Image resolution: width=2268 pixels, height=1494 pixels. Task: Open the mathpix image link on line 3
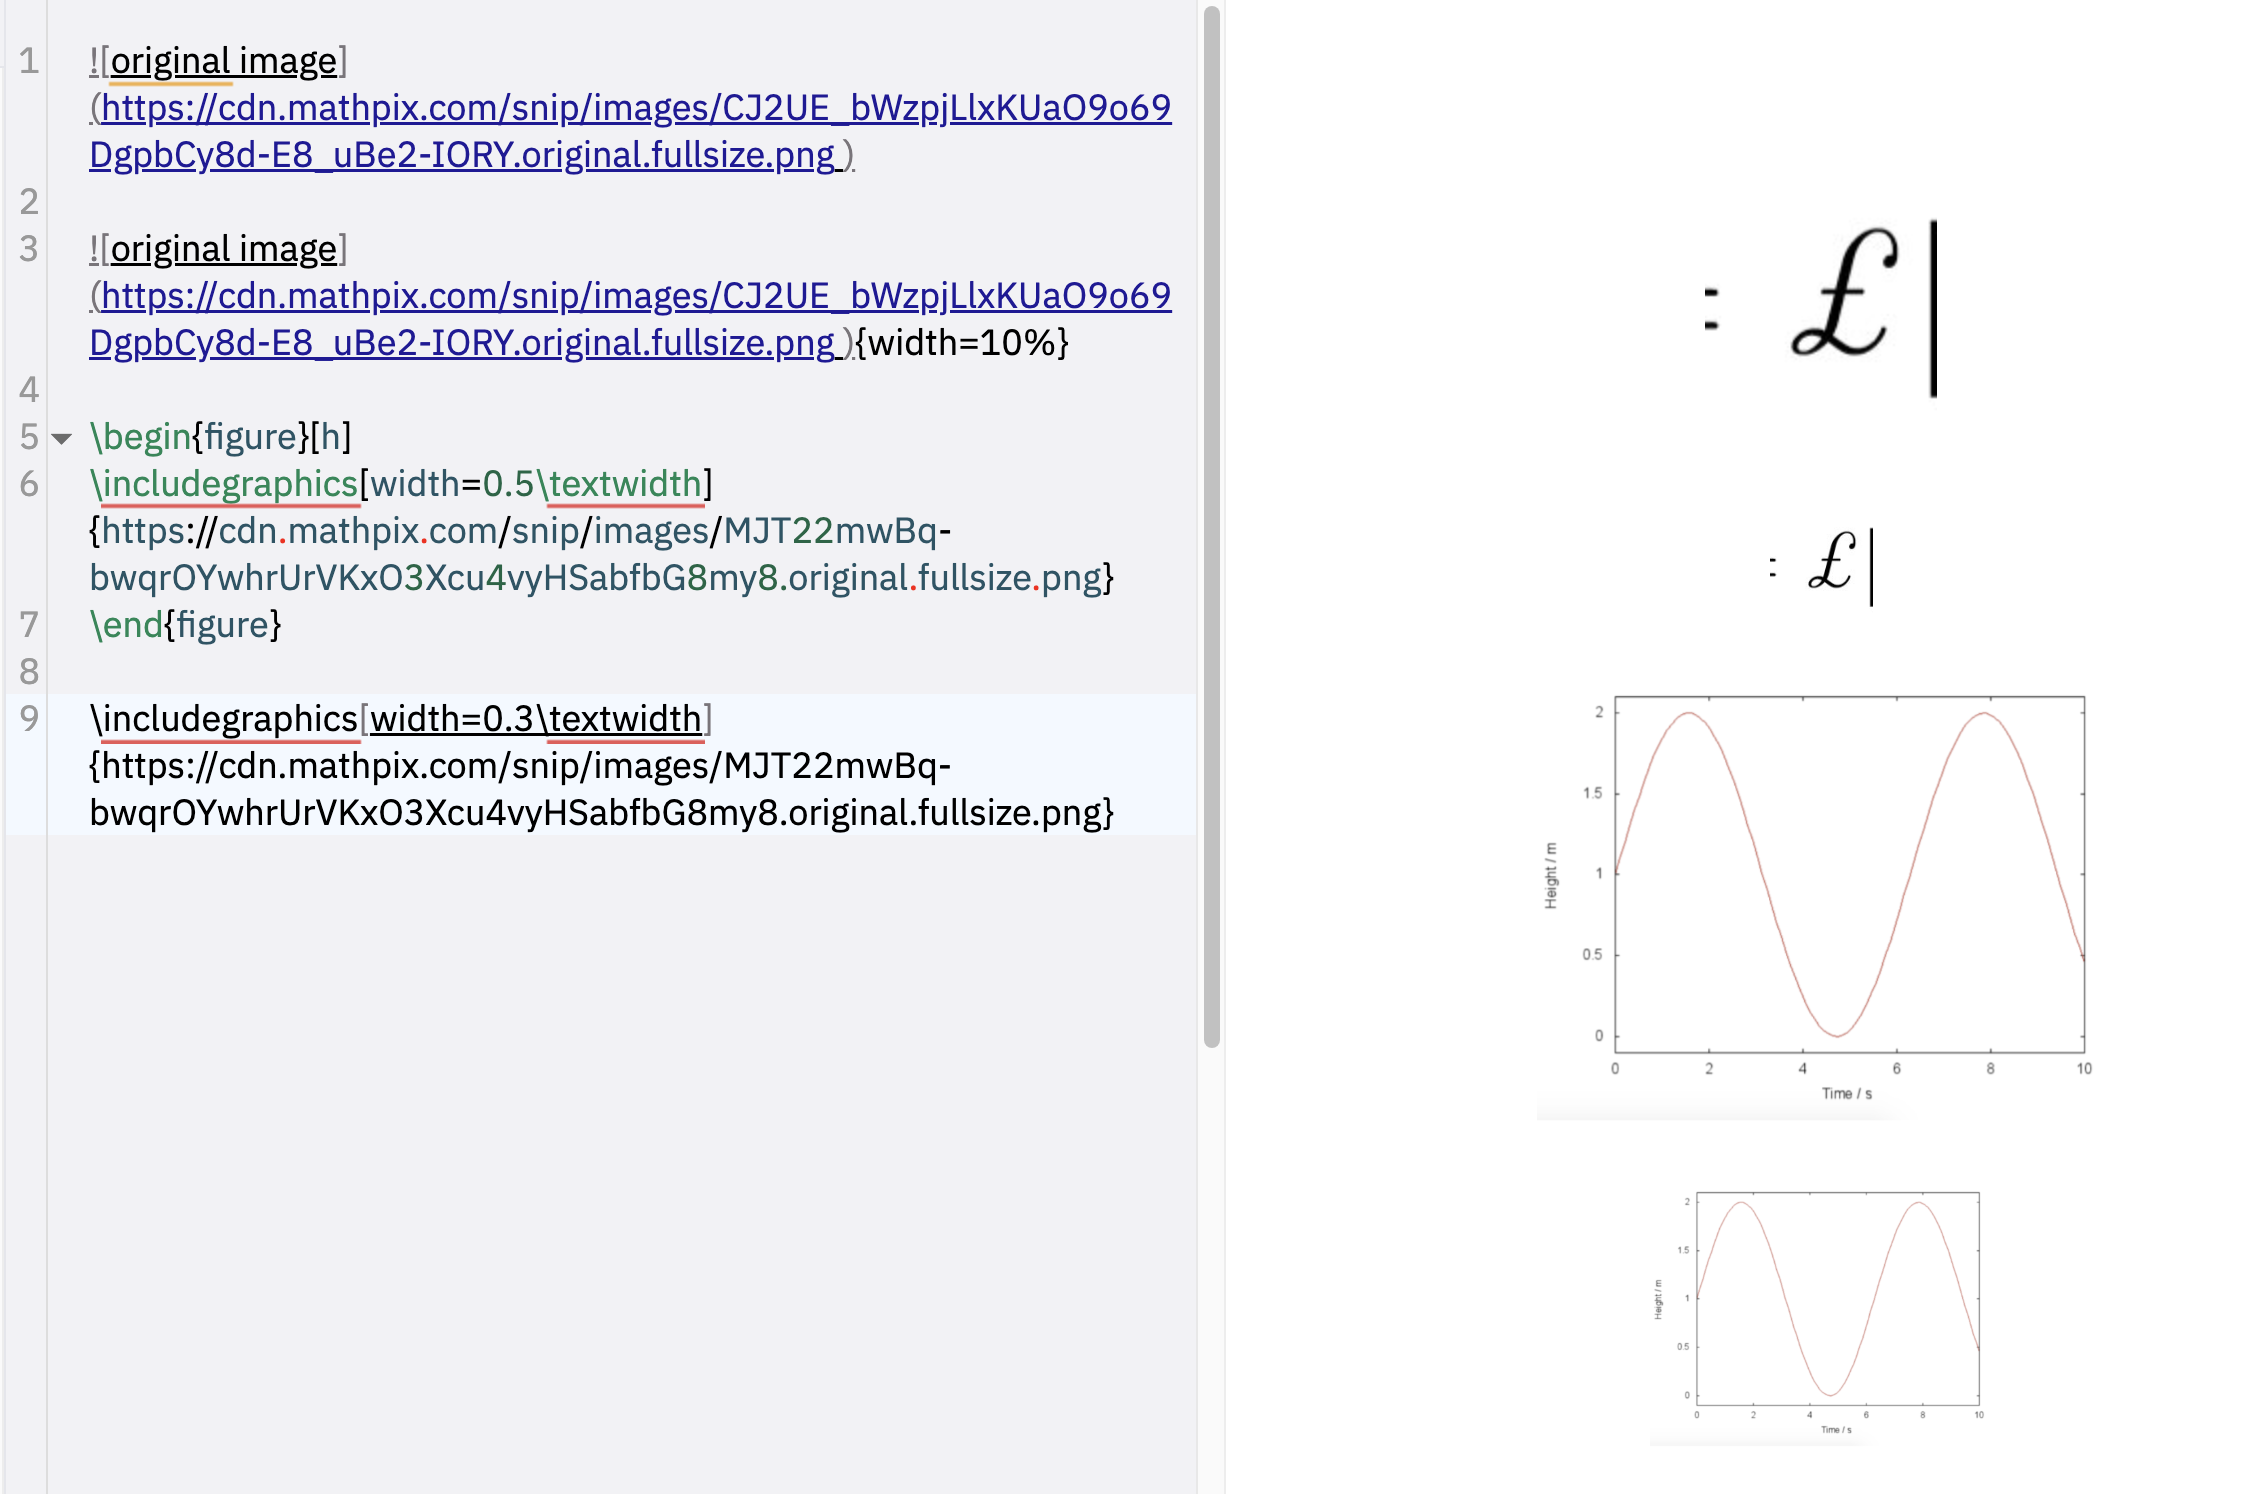pos(630,319)
